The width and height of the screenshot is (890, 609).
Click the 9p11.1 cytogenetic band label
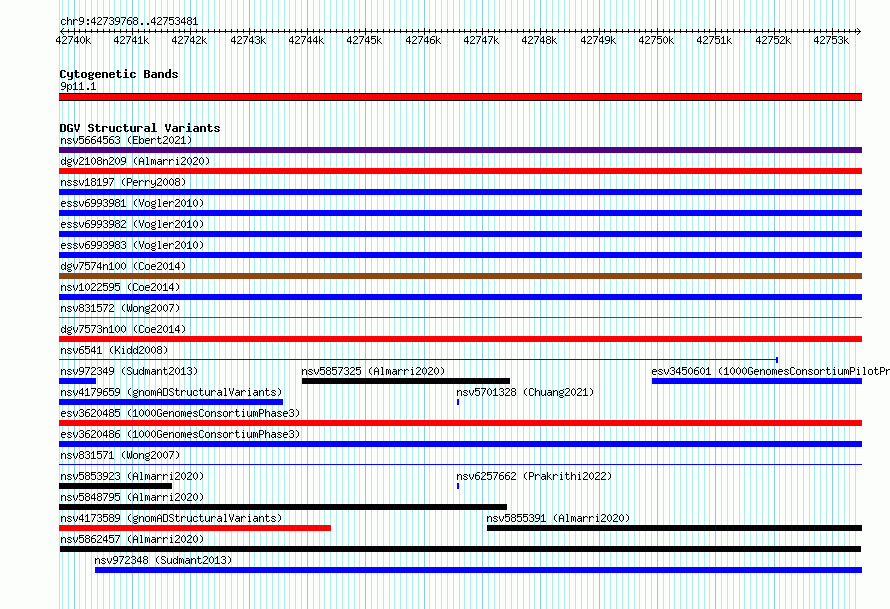click(x=78, y=86)
